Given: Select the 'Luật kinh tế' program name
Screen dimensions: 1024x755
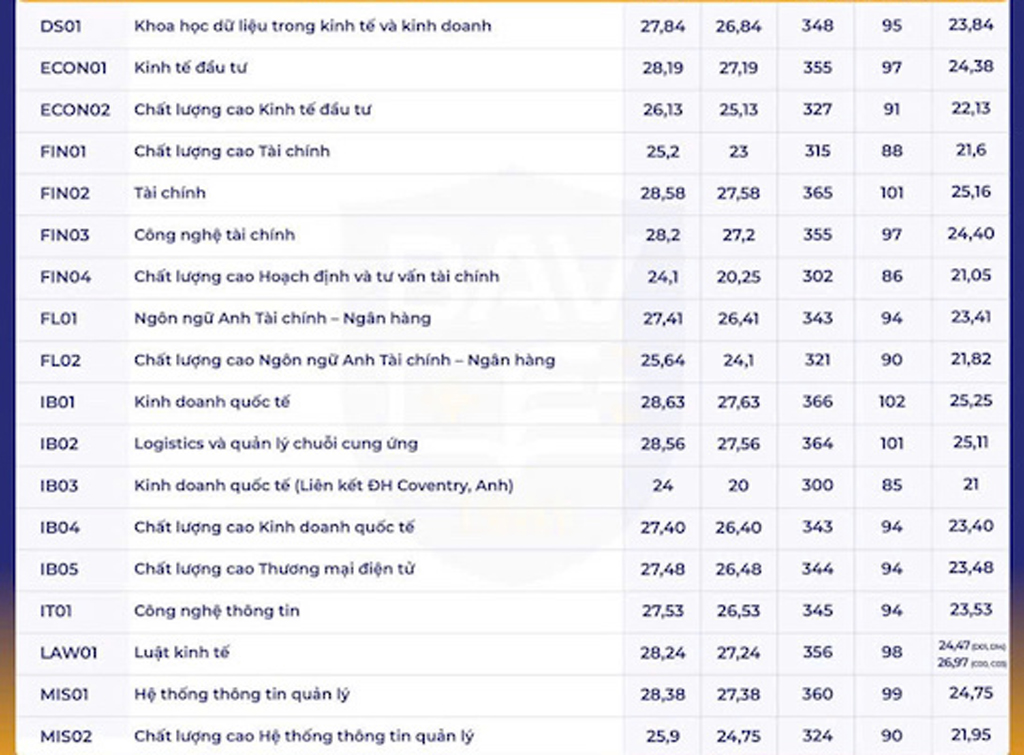Looking at the screenshot, I should tap(182, 653).
